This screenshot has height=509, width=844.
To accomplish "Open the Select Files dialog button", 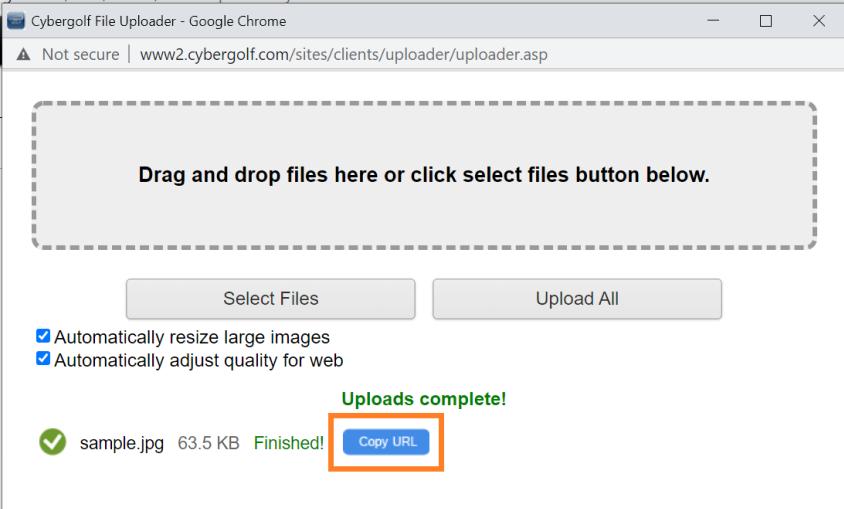I will pos(271,299).
